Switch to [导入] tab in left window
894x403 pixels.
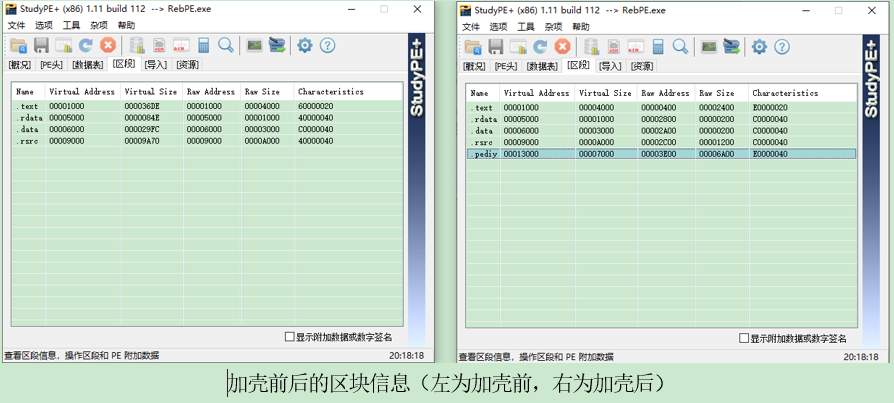[x=156, y=64]
